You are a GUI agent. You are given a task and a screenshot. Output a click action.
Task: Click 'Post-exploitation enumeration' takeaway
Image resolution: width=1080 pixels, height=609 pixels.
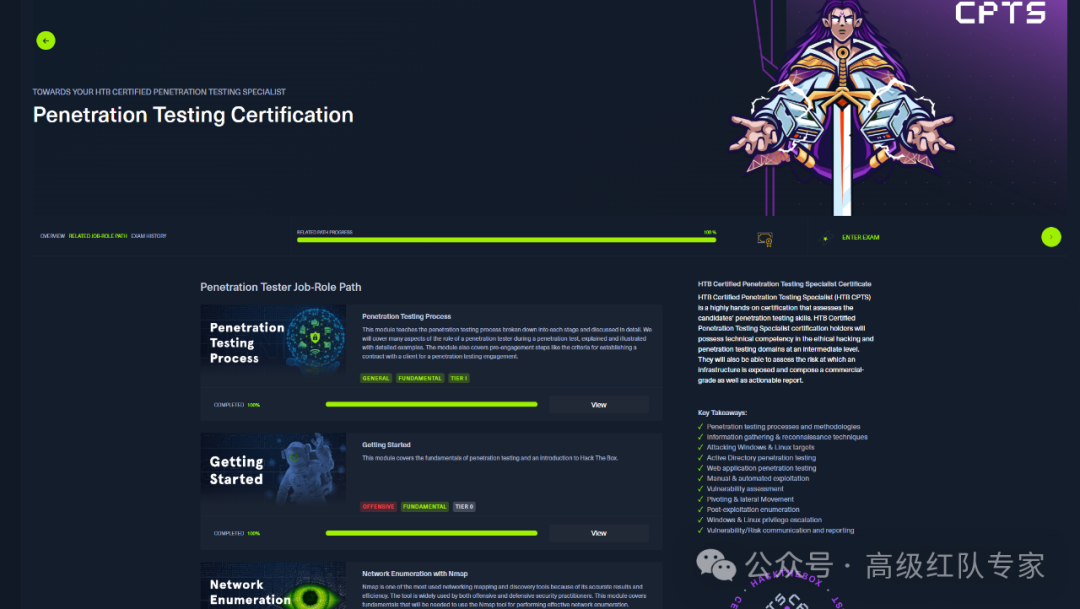(753, 510)
